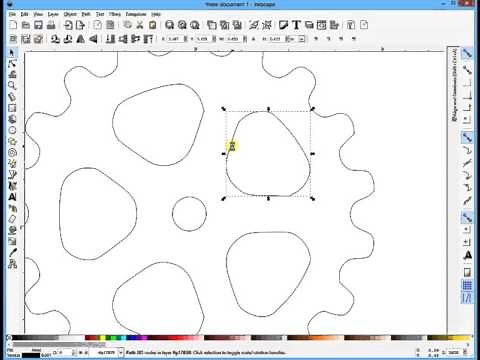The height and width of the screenshot is (360, 480).
Task: Select the Calligraphy tool
Action: pyautogui.click(x=12, y=186)
